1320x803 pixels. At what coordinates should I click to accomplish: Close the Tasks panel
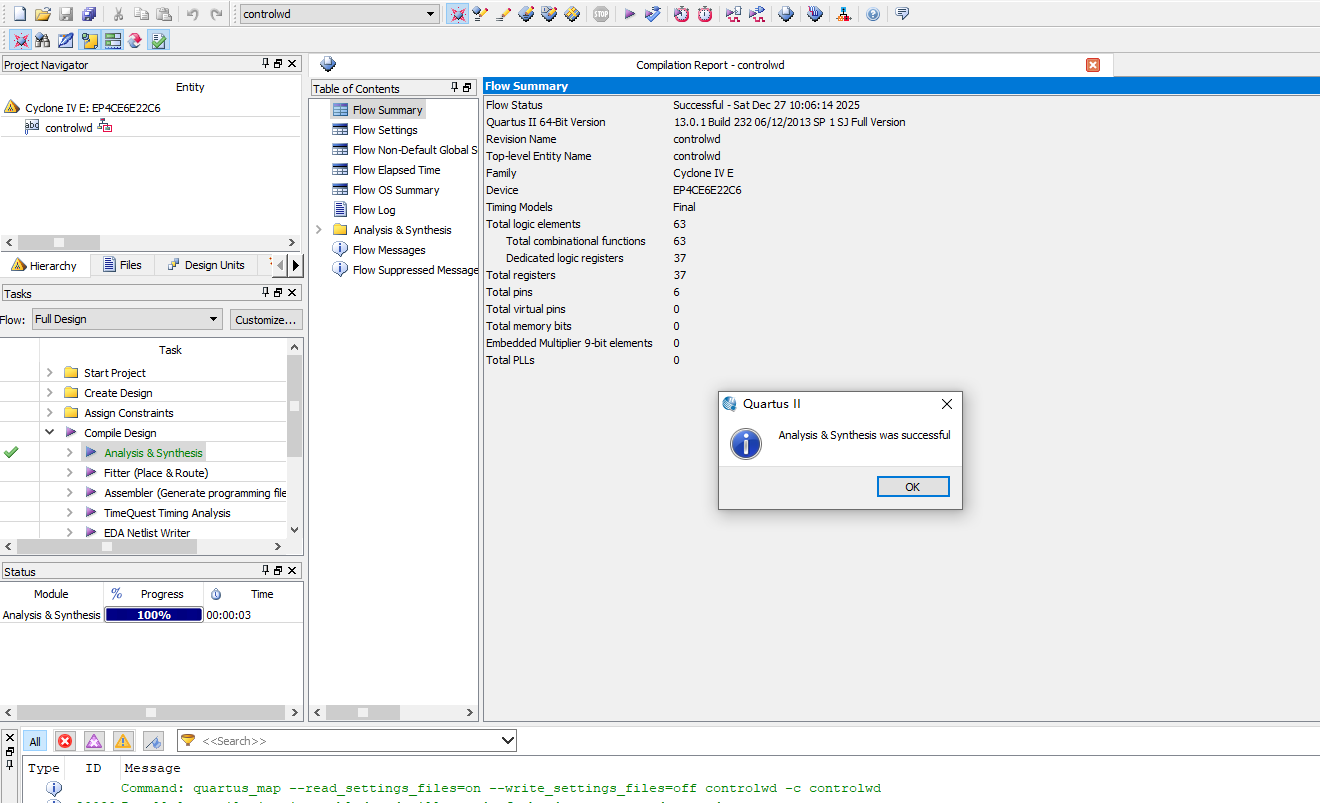pyautogui.click(x=292, y=293)
